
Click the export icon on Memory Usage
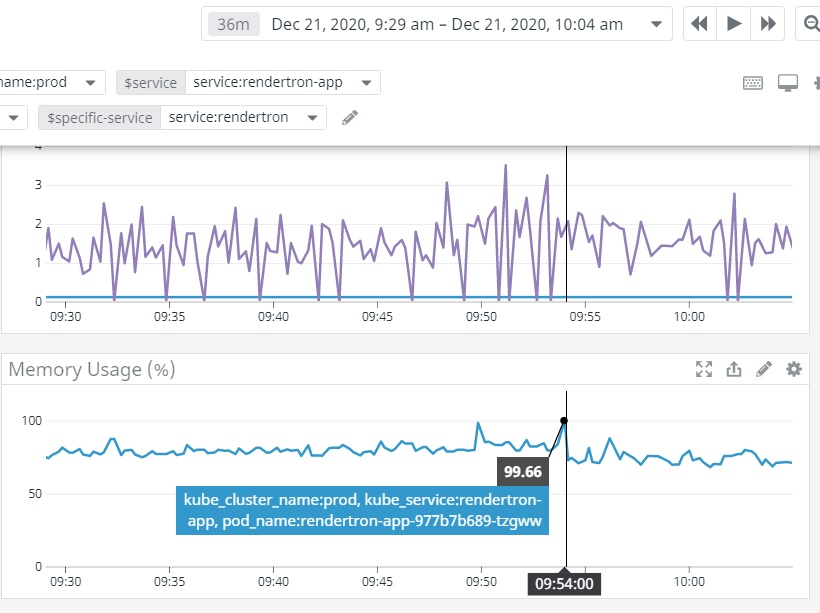tap(734, 369)
